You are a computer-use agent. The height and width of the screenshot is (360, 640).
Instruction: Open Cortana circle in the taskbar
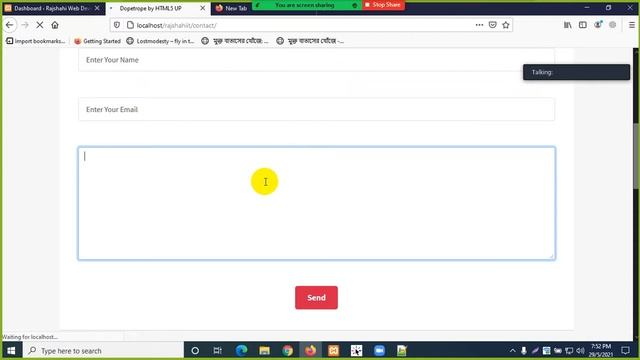195,351
